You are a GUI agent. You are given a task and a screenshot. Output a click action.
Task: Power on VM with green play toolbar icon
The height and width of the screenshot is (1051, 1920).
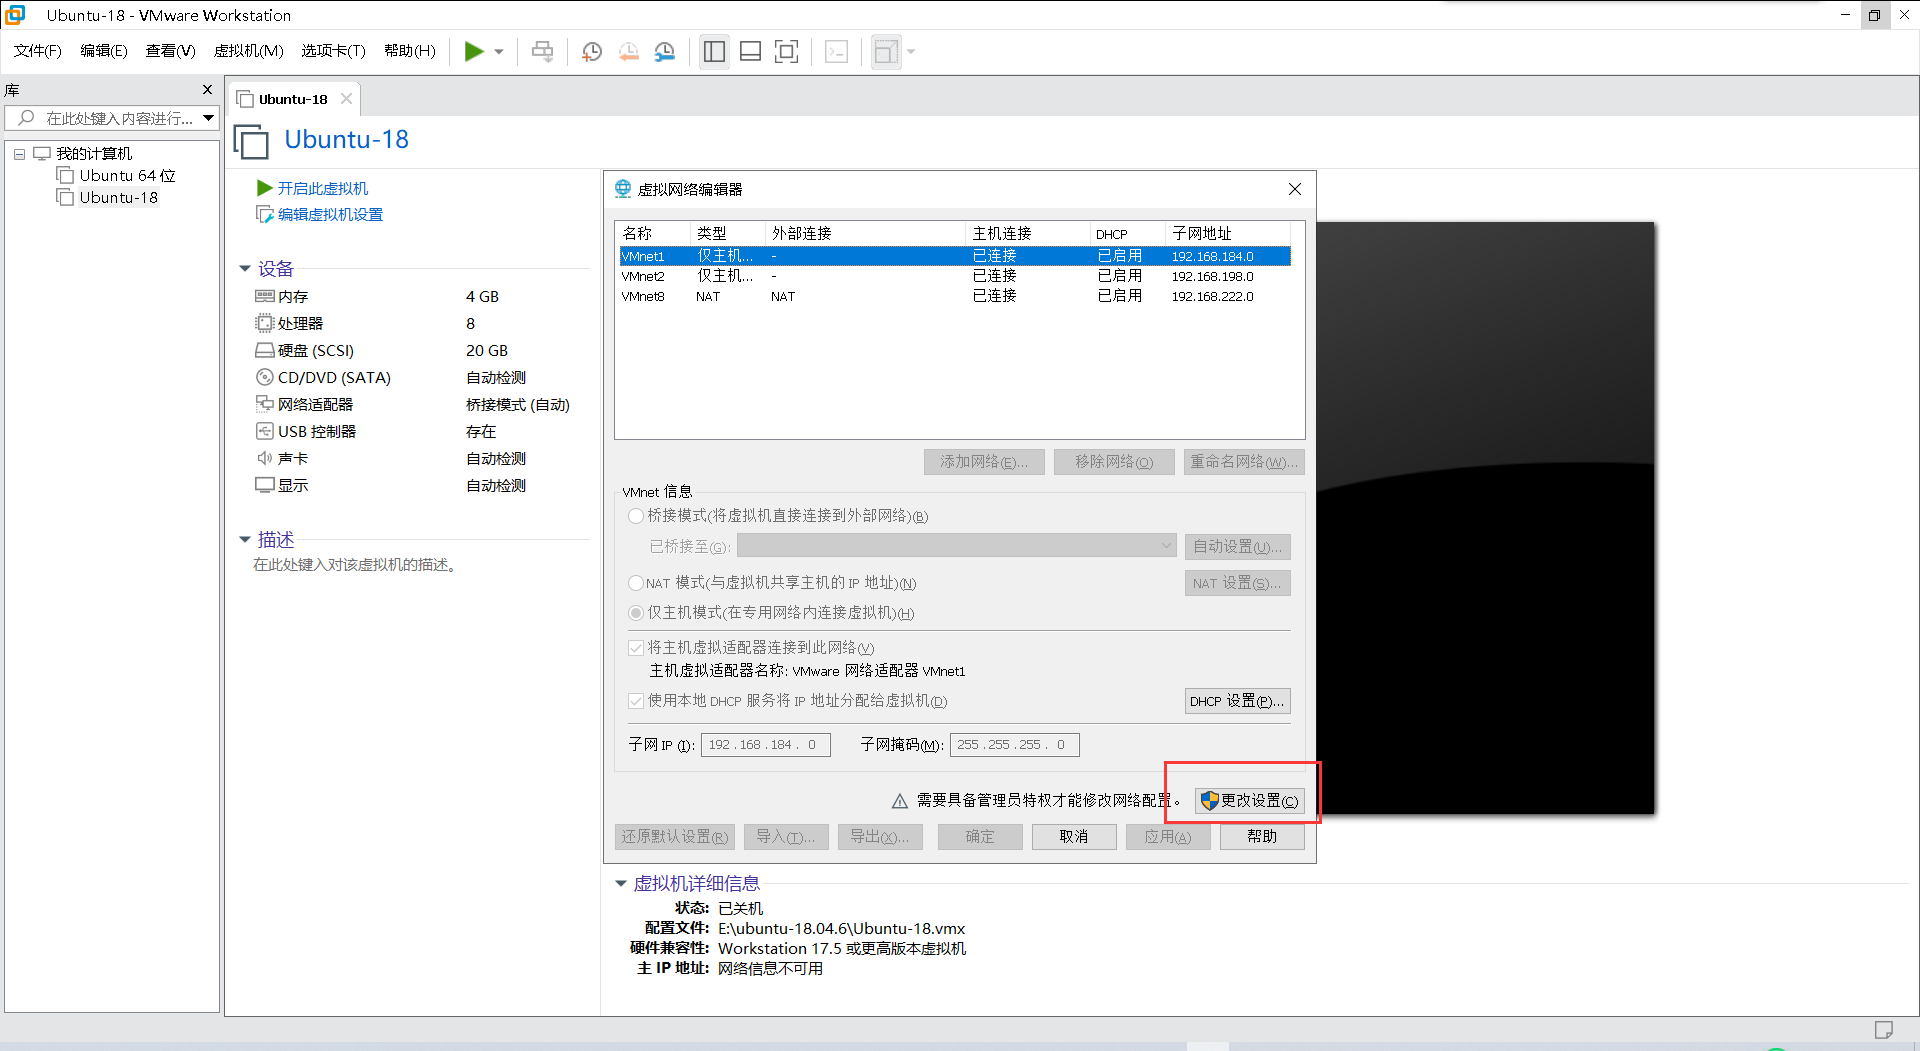474,51
